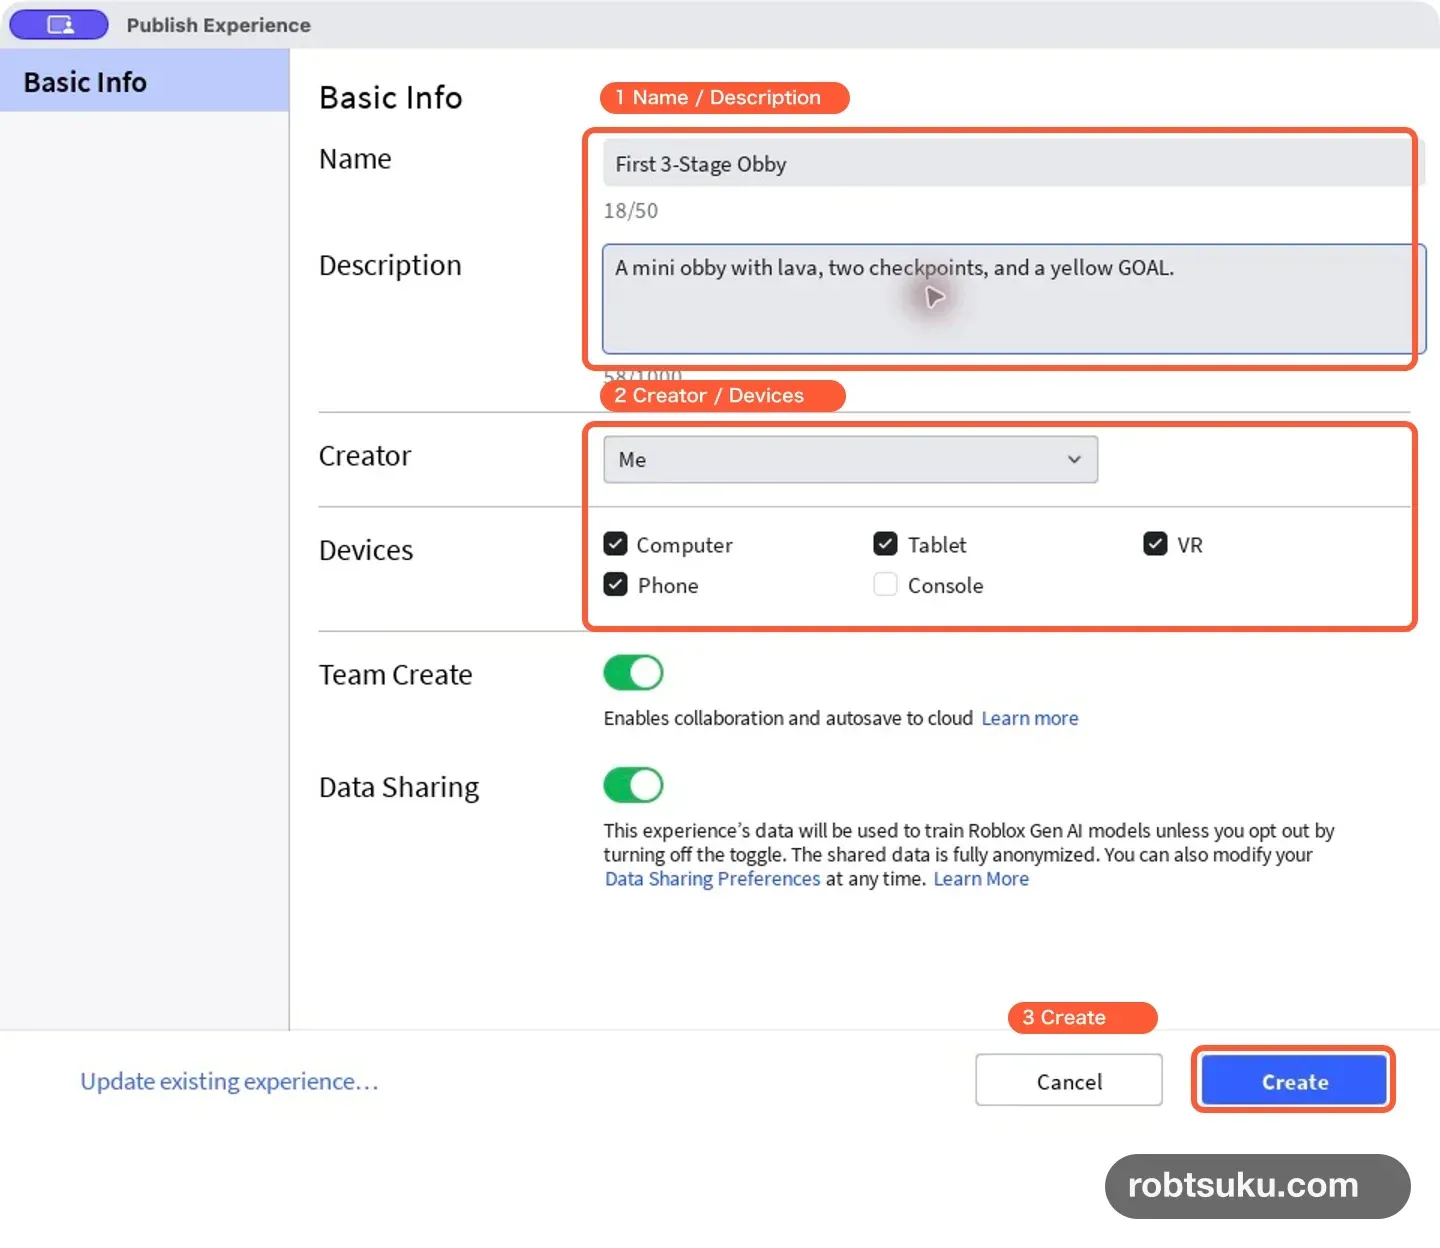The image size is (1440, 1248).
Task: Click inside the Description text box
Action: [x=1013, y=298]
